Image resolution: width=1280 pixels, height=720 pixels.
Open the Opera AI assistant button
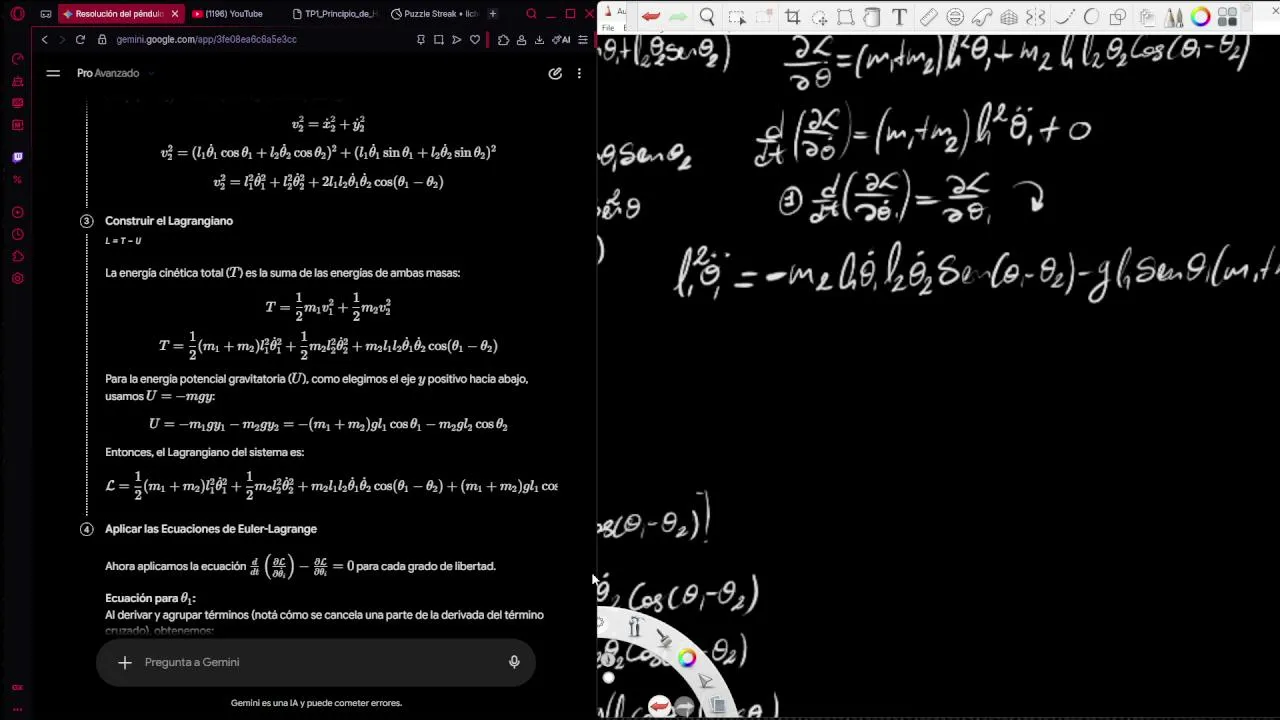[562, 39]
